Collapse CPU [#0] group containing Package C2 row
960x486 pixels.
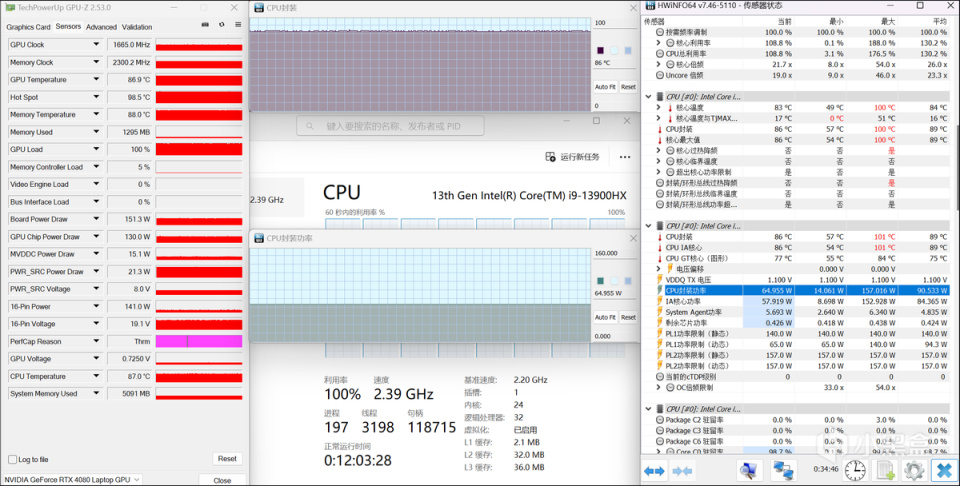point(648,409)
